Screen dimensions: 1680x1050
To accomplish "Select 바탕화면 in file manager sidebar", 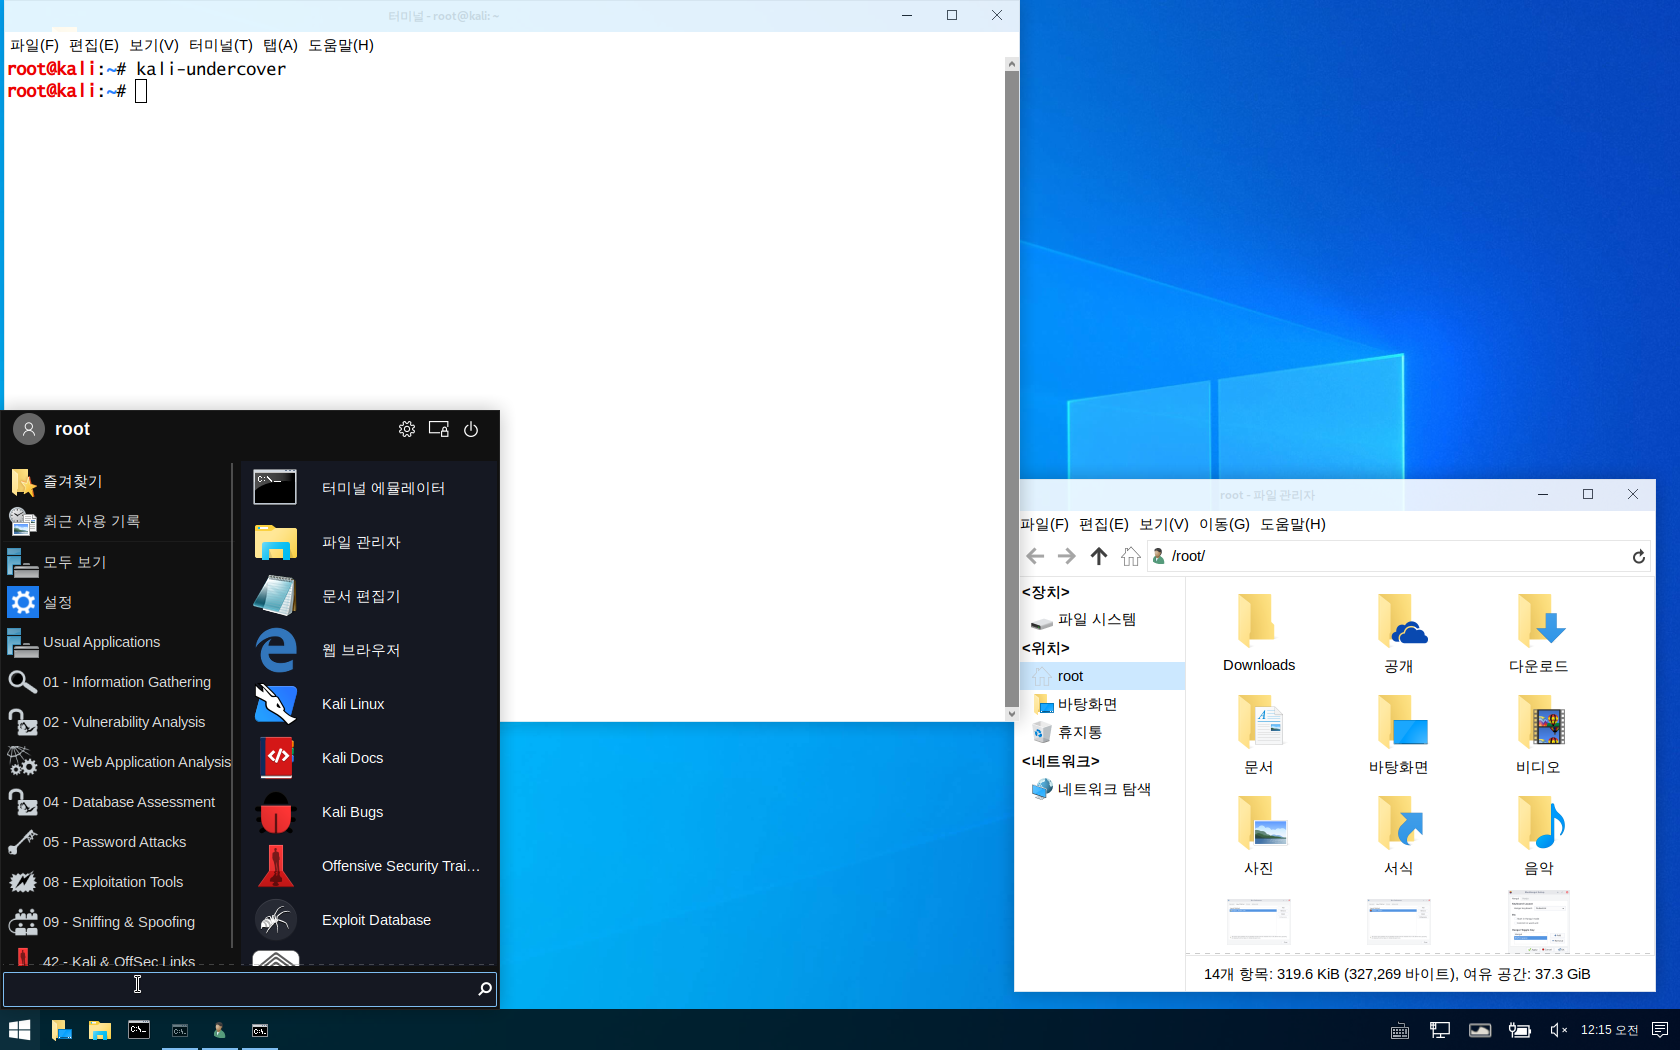I will tap(1102, 704).
